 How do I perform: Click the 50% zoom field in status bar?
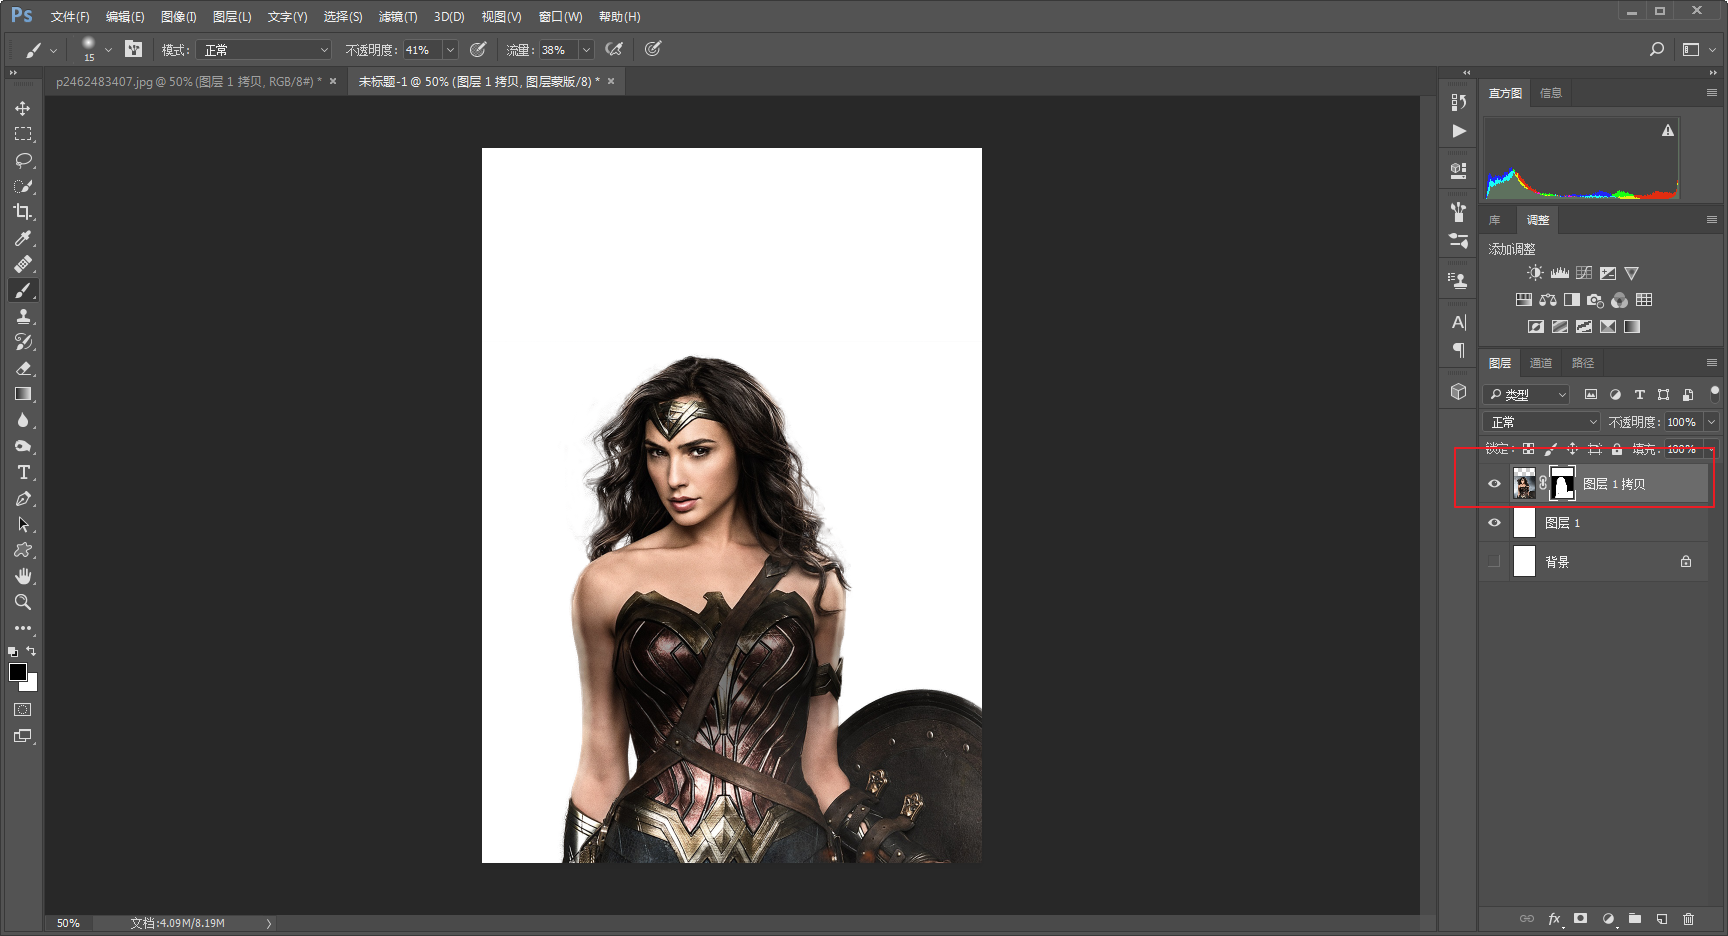(x=68, y=923)
